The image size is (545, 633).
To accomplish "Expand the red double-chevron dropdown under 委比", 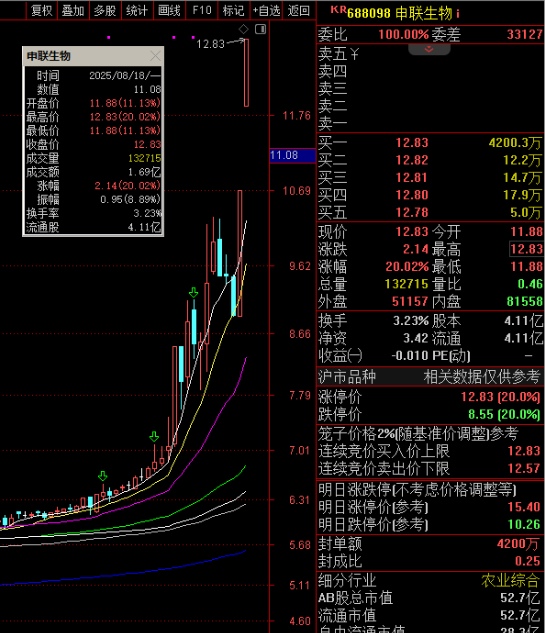I will point(429,49).
